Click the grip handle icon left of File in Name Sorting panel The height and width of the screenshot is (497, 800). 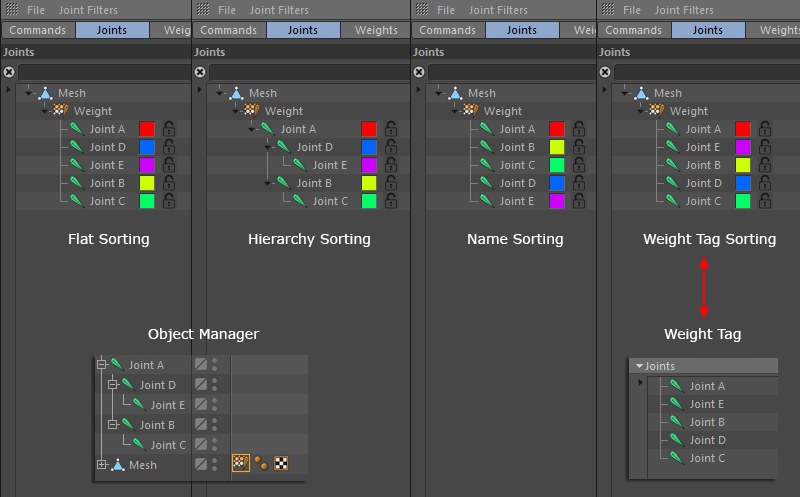[x=422, y=9]
